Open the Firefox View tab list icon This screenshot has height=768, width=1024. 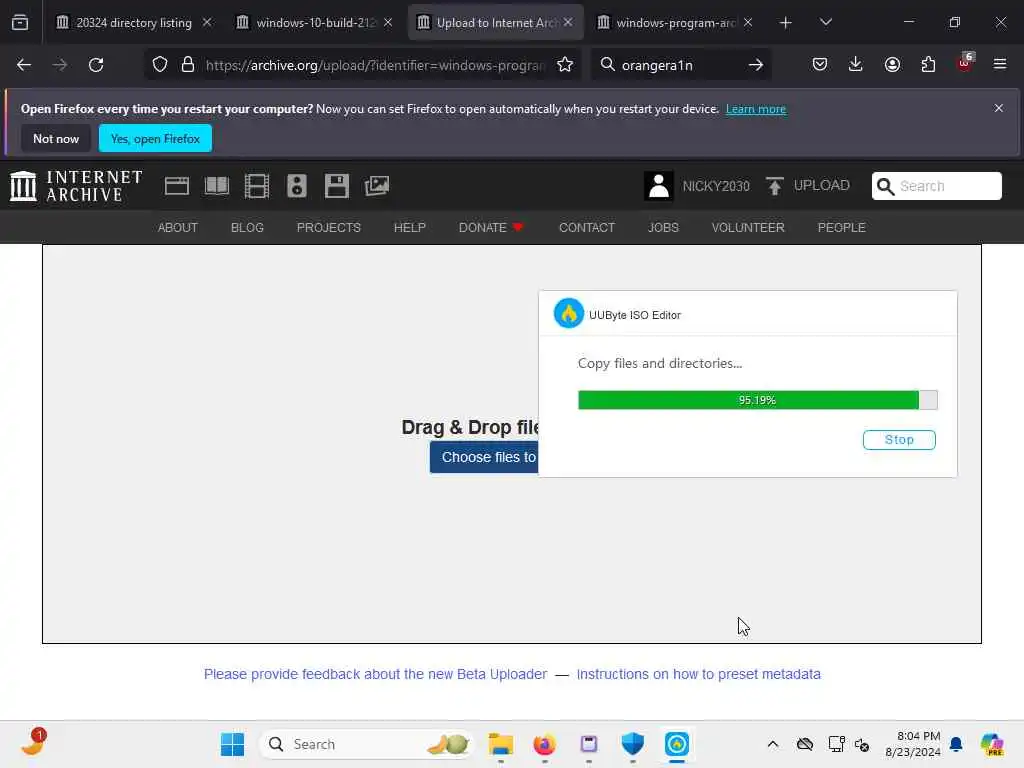[x=20, y=23]
